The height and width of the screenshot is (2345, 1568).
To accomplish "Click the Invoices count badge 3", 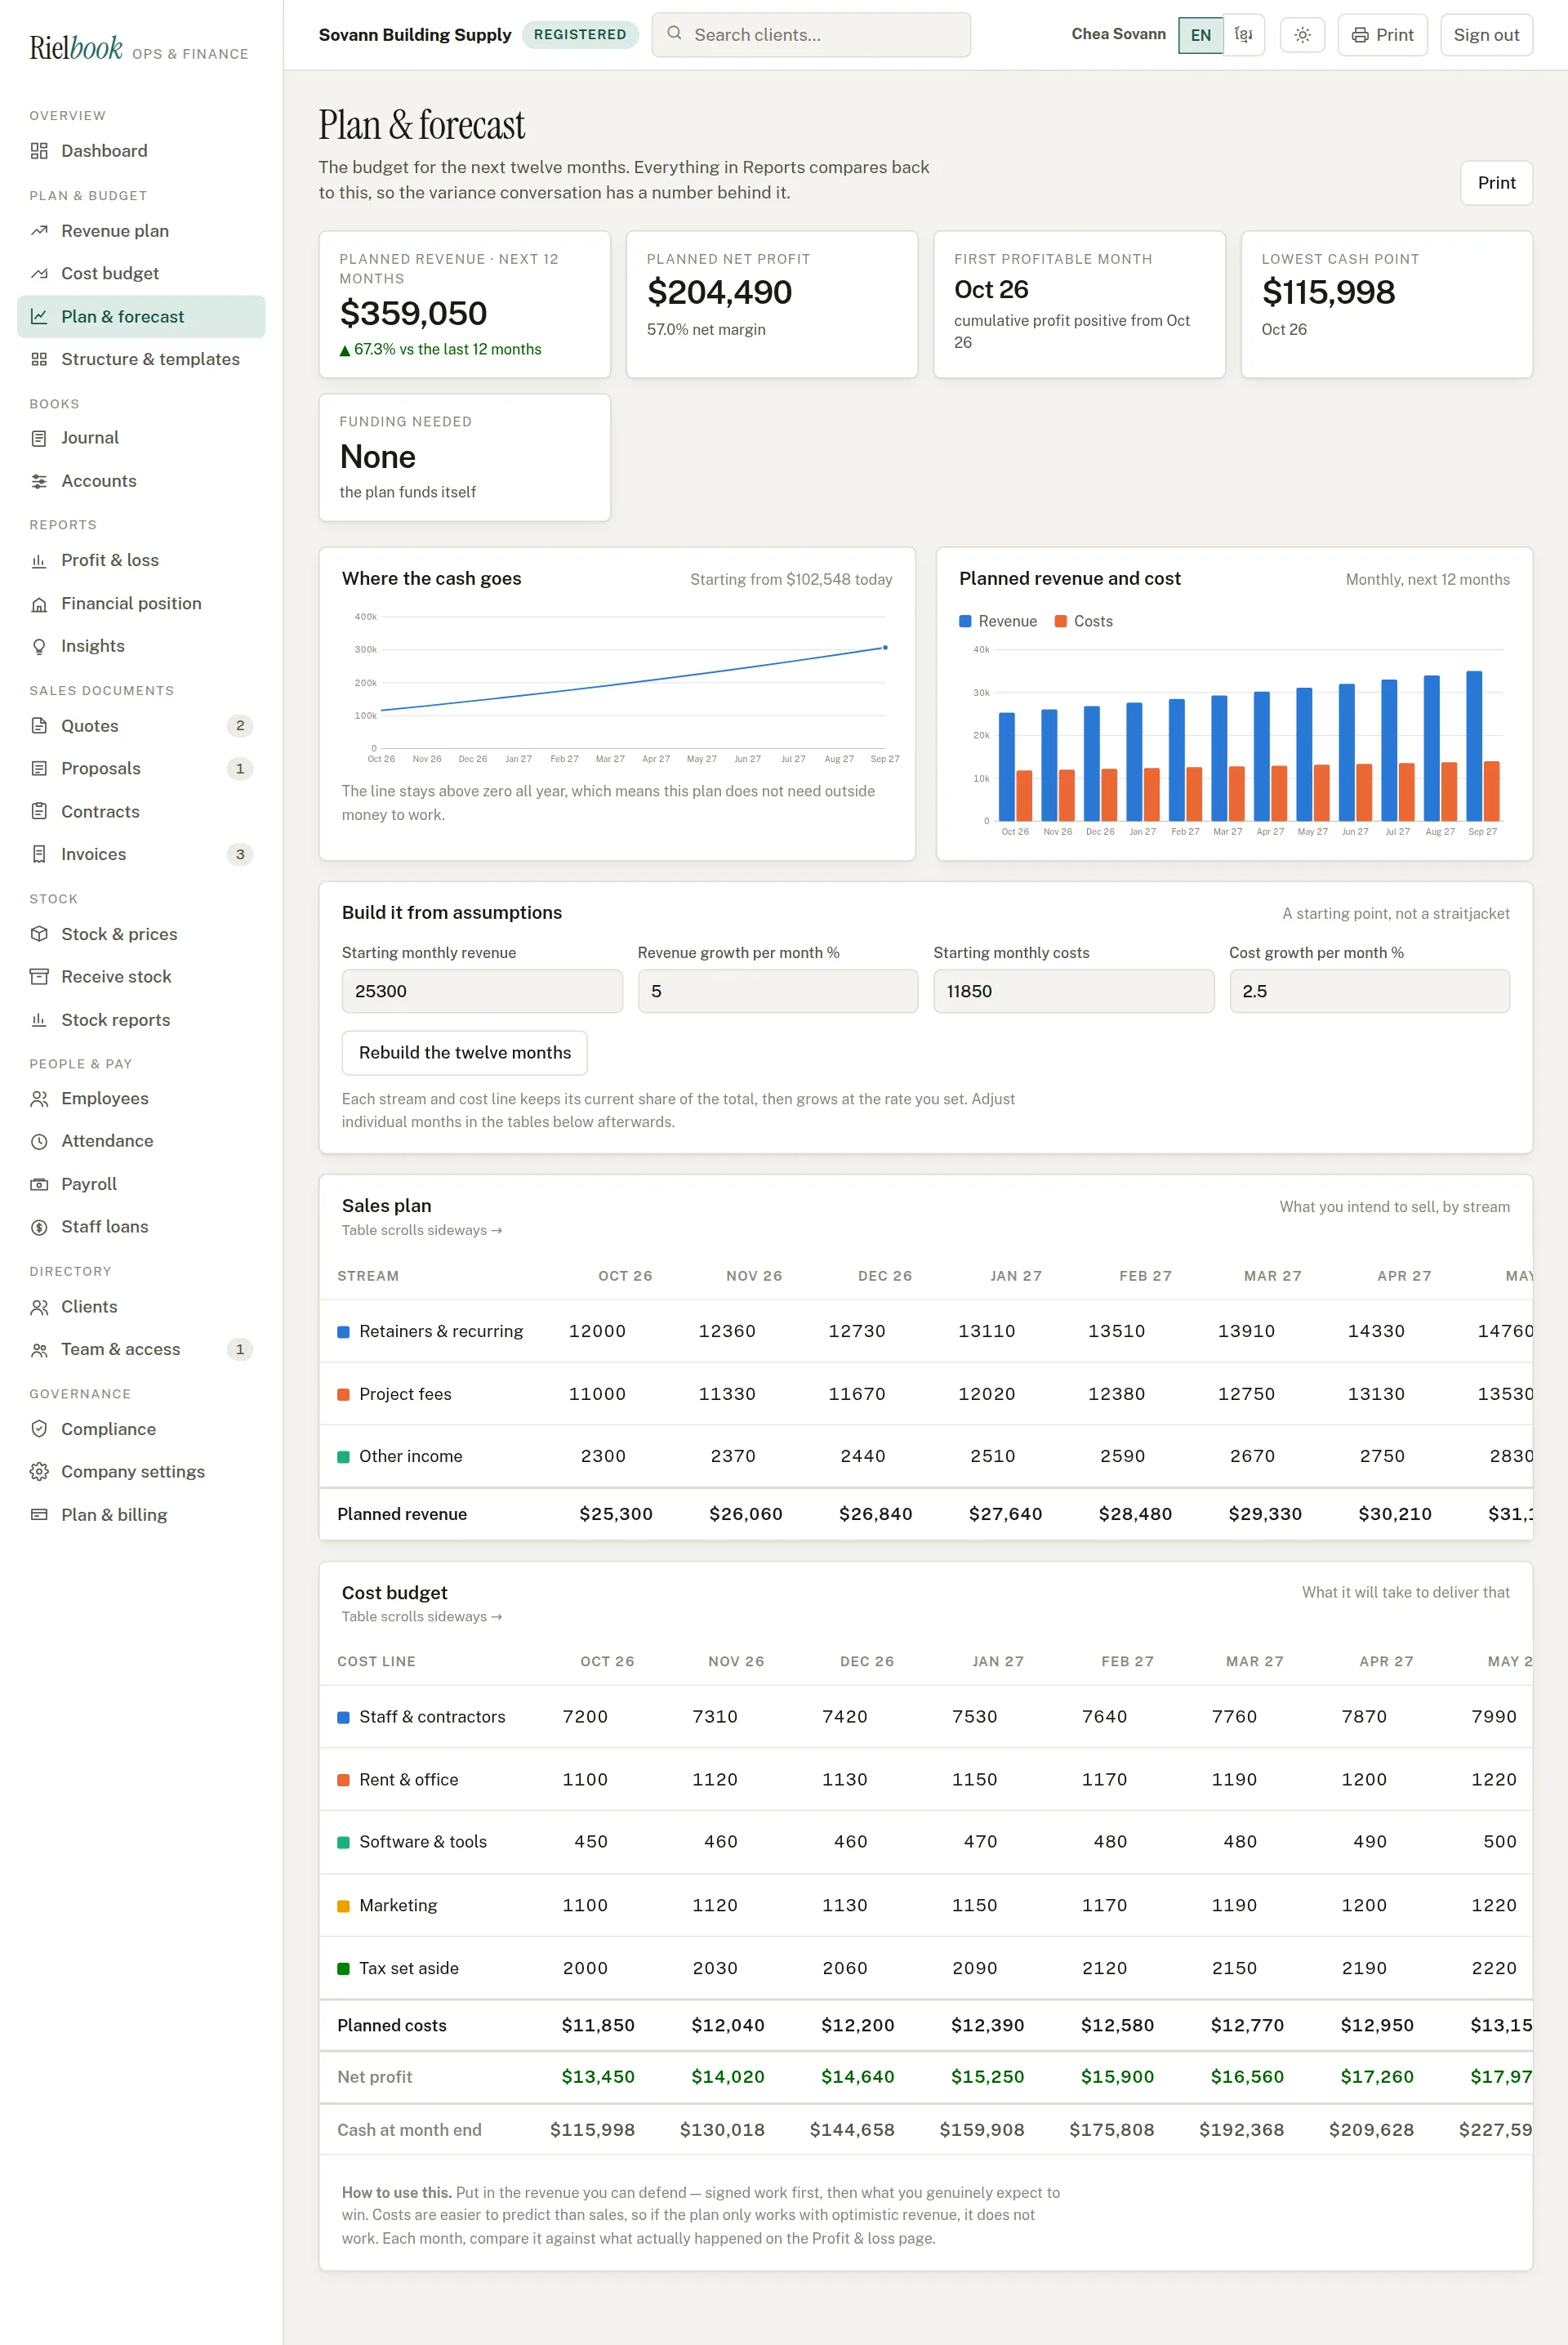I will [240, 854].
